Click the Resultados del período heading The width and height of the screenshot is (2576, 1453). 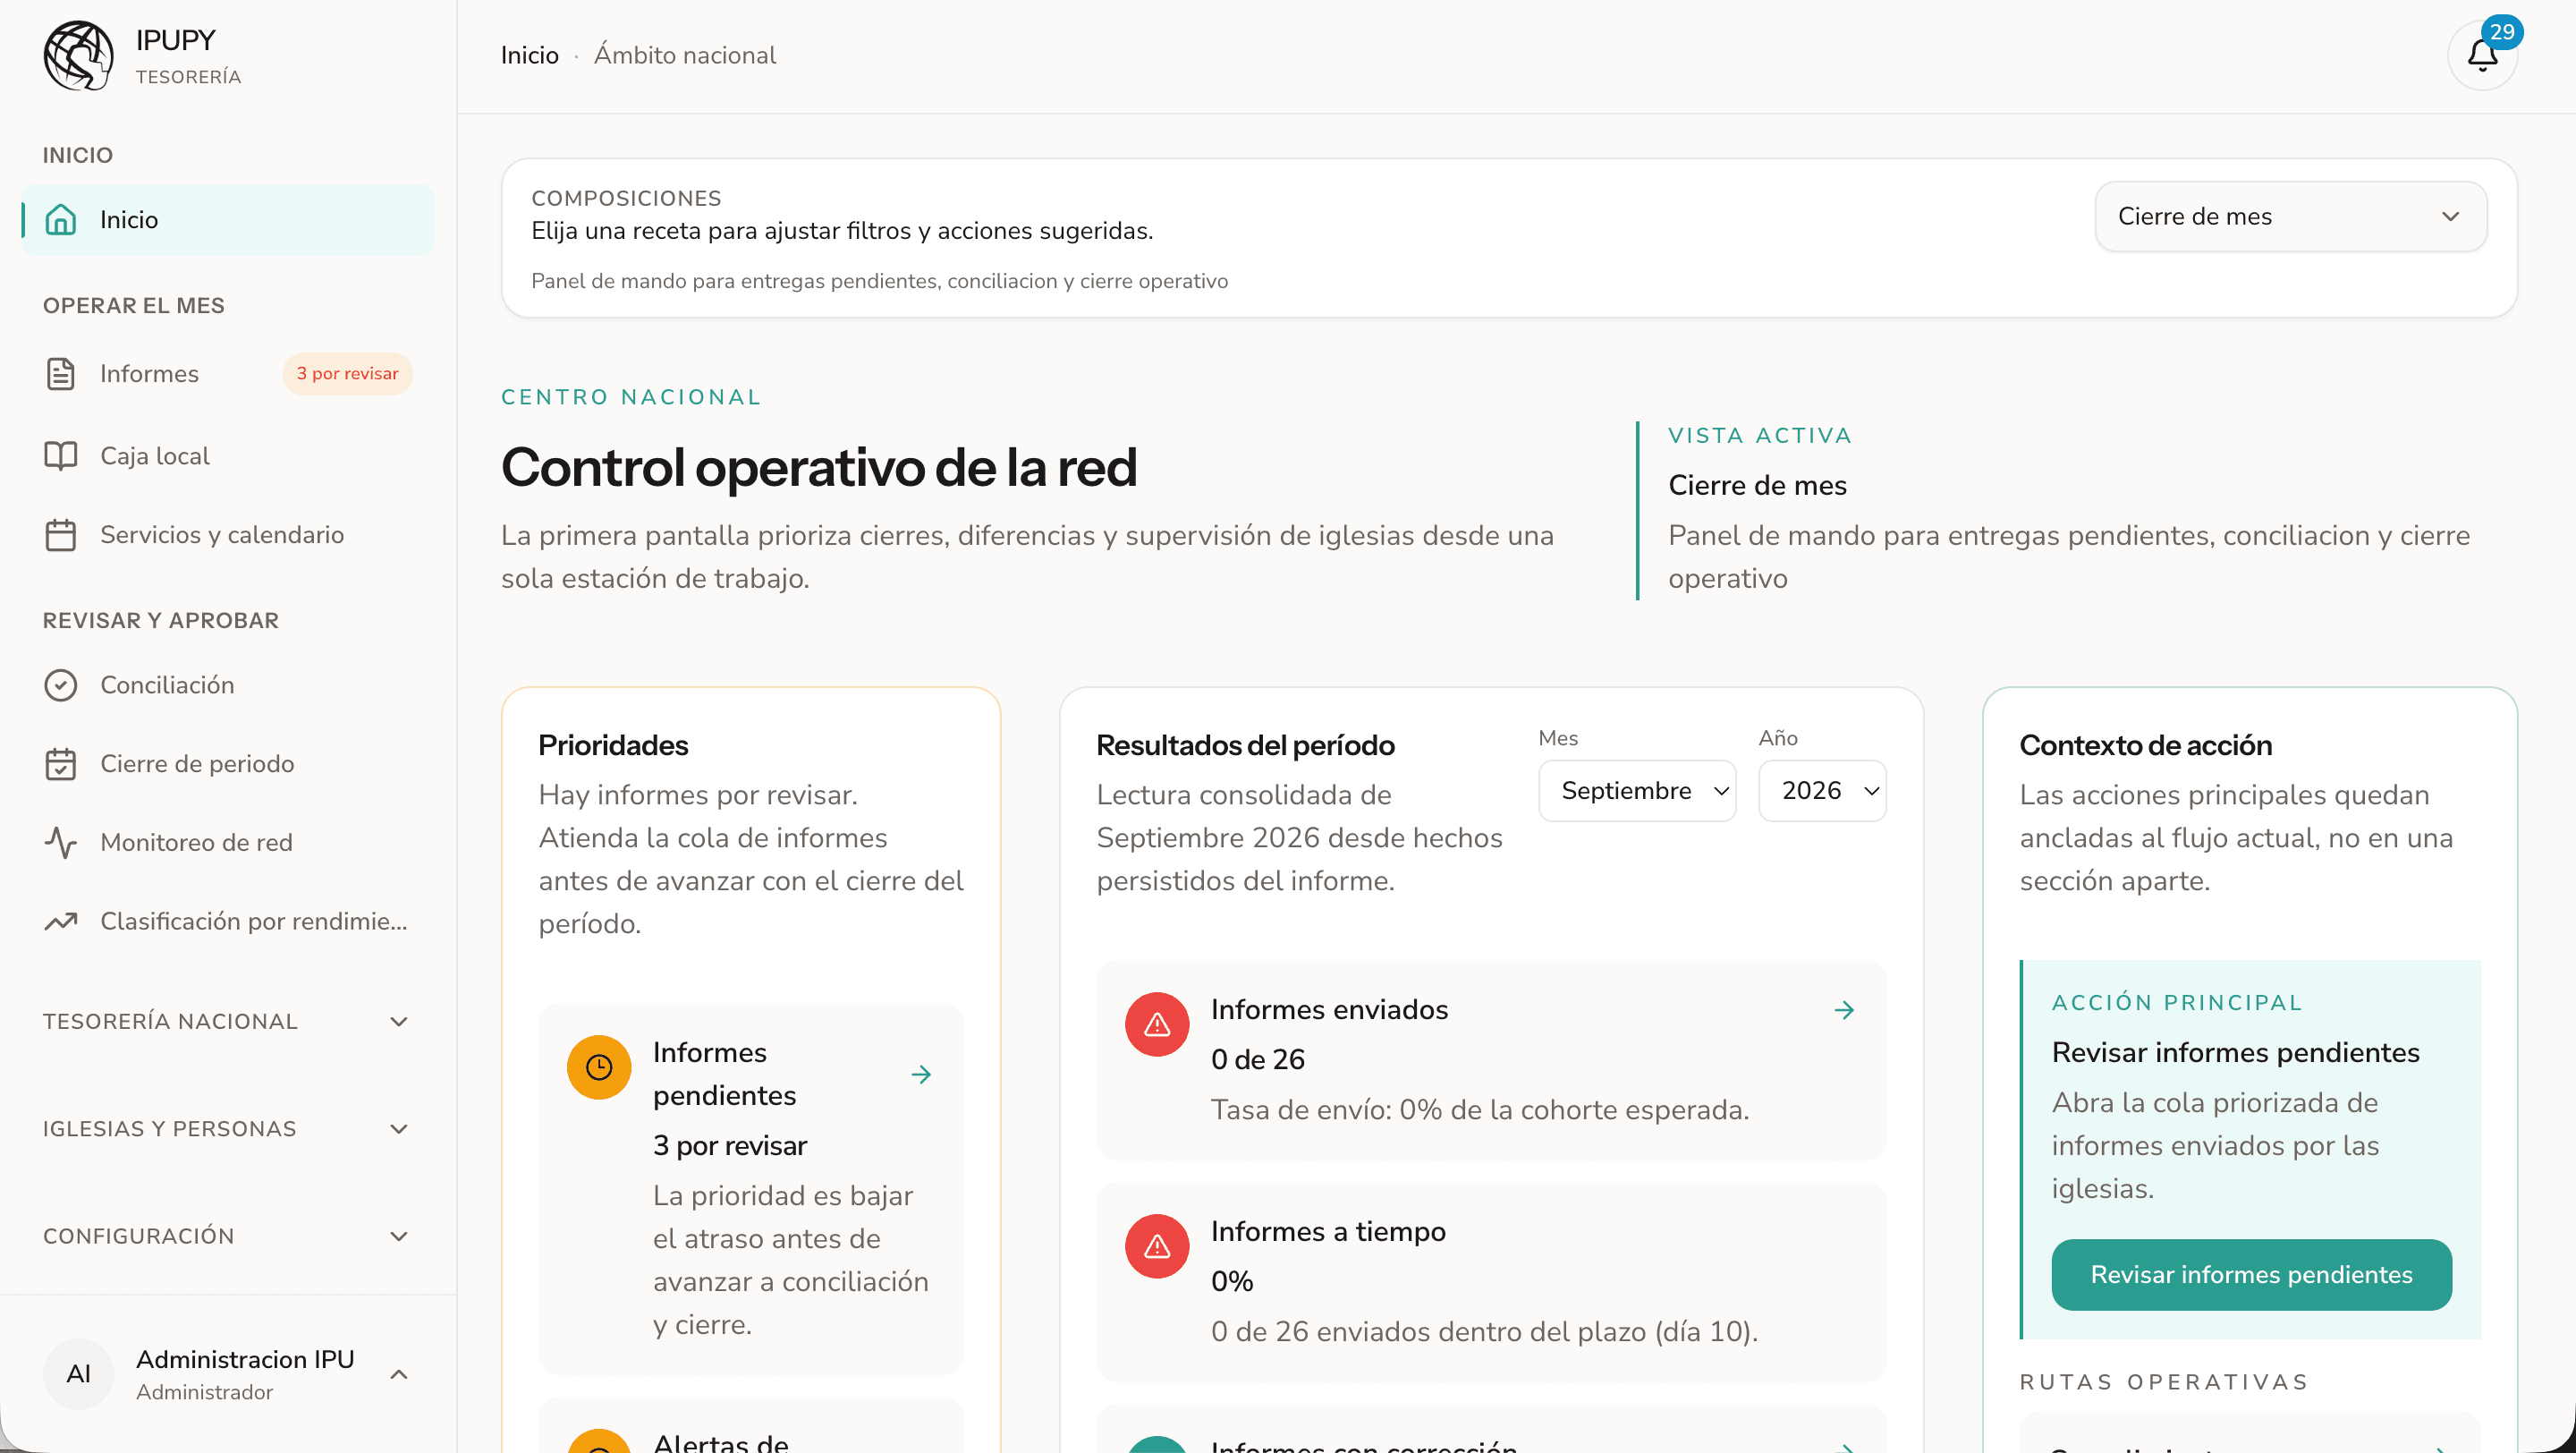pyautogui.click(x=1245, y=745)
